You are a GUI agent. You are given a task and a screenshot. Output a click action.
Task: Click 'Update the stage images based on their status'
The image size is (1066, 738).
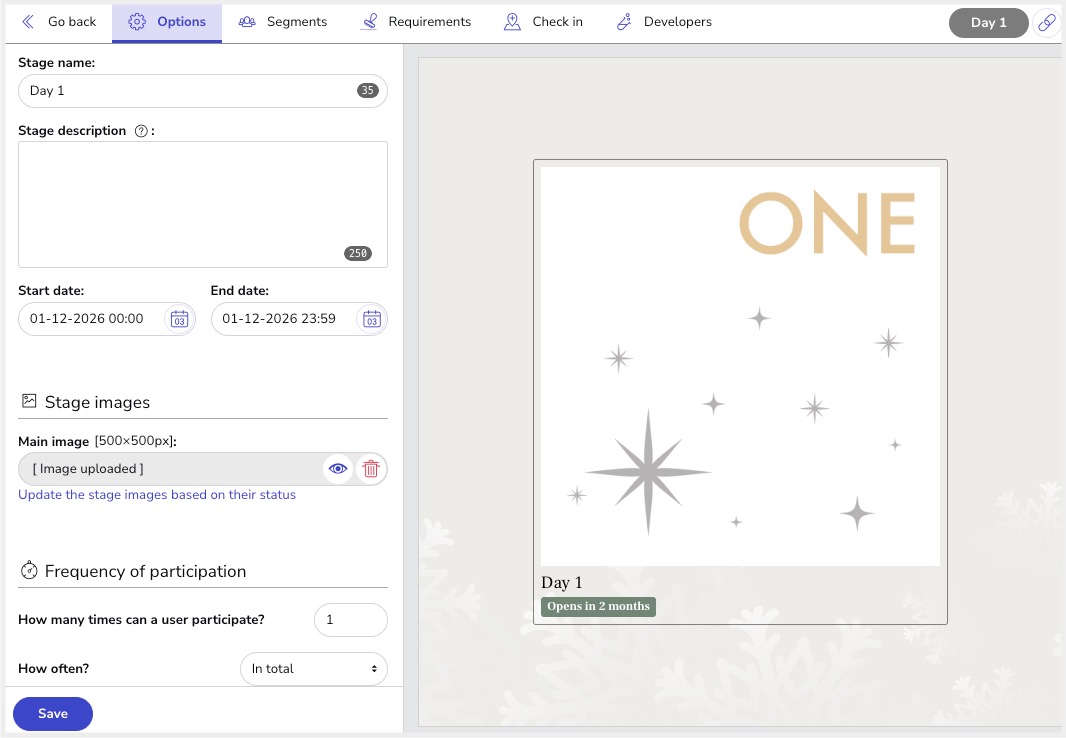[x=157, y=495]
